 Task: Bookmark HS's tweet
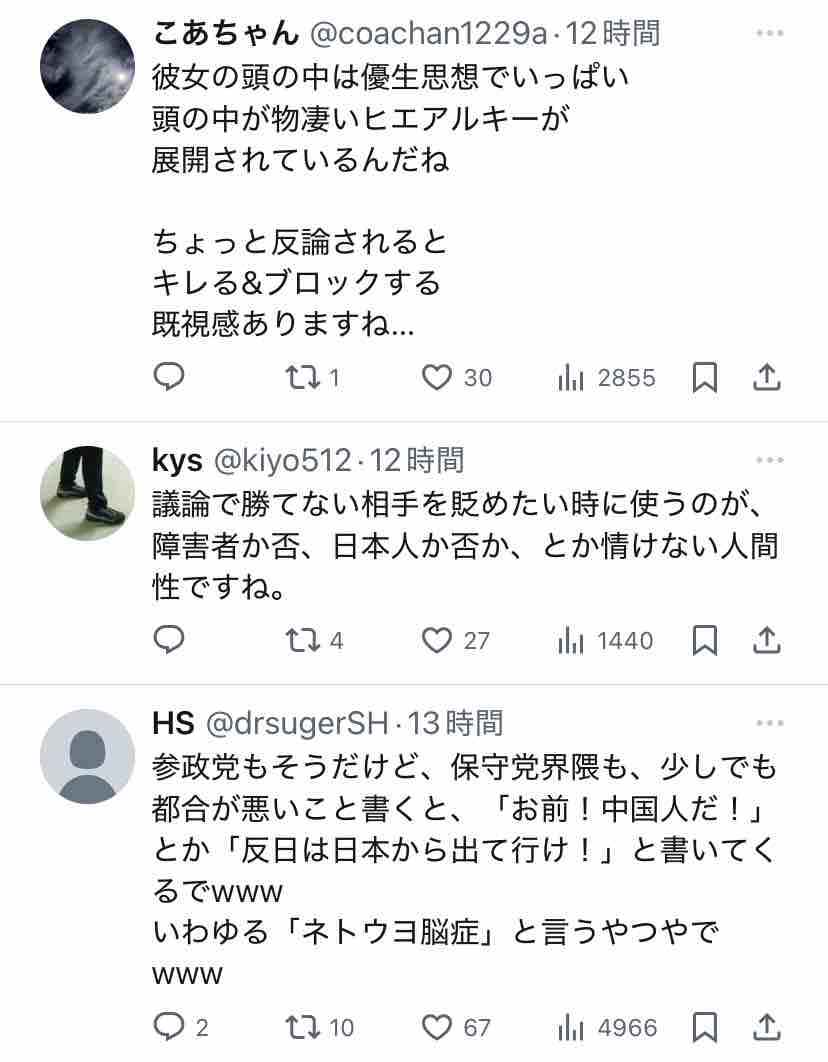tap(705, 1027)
